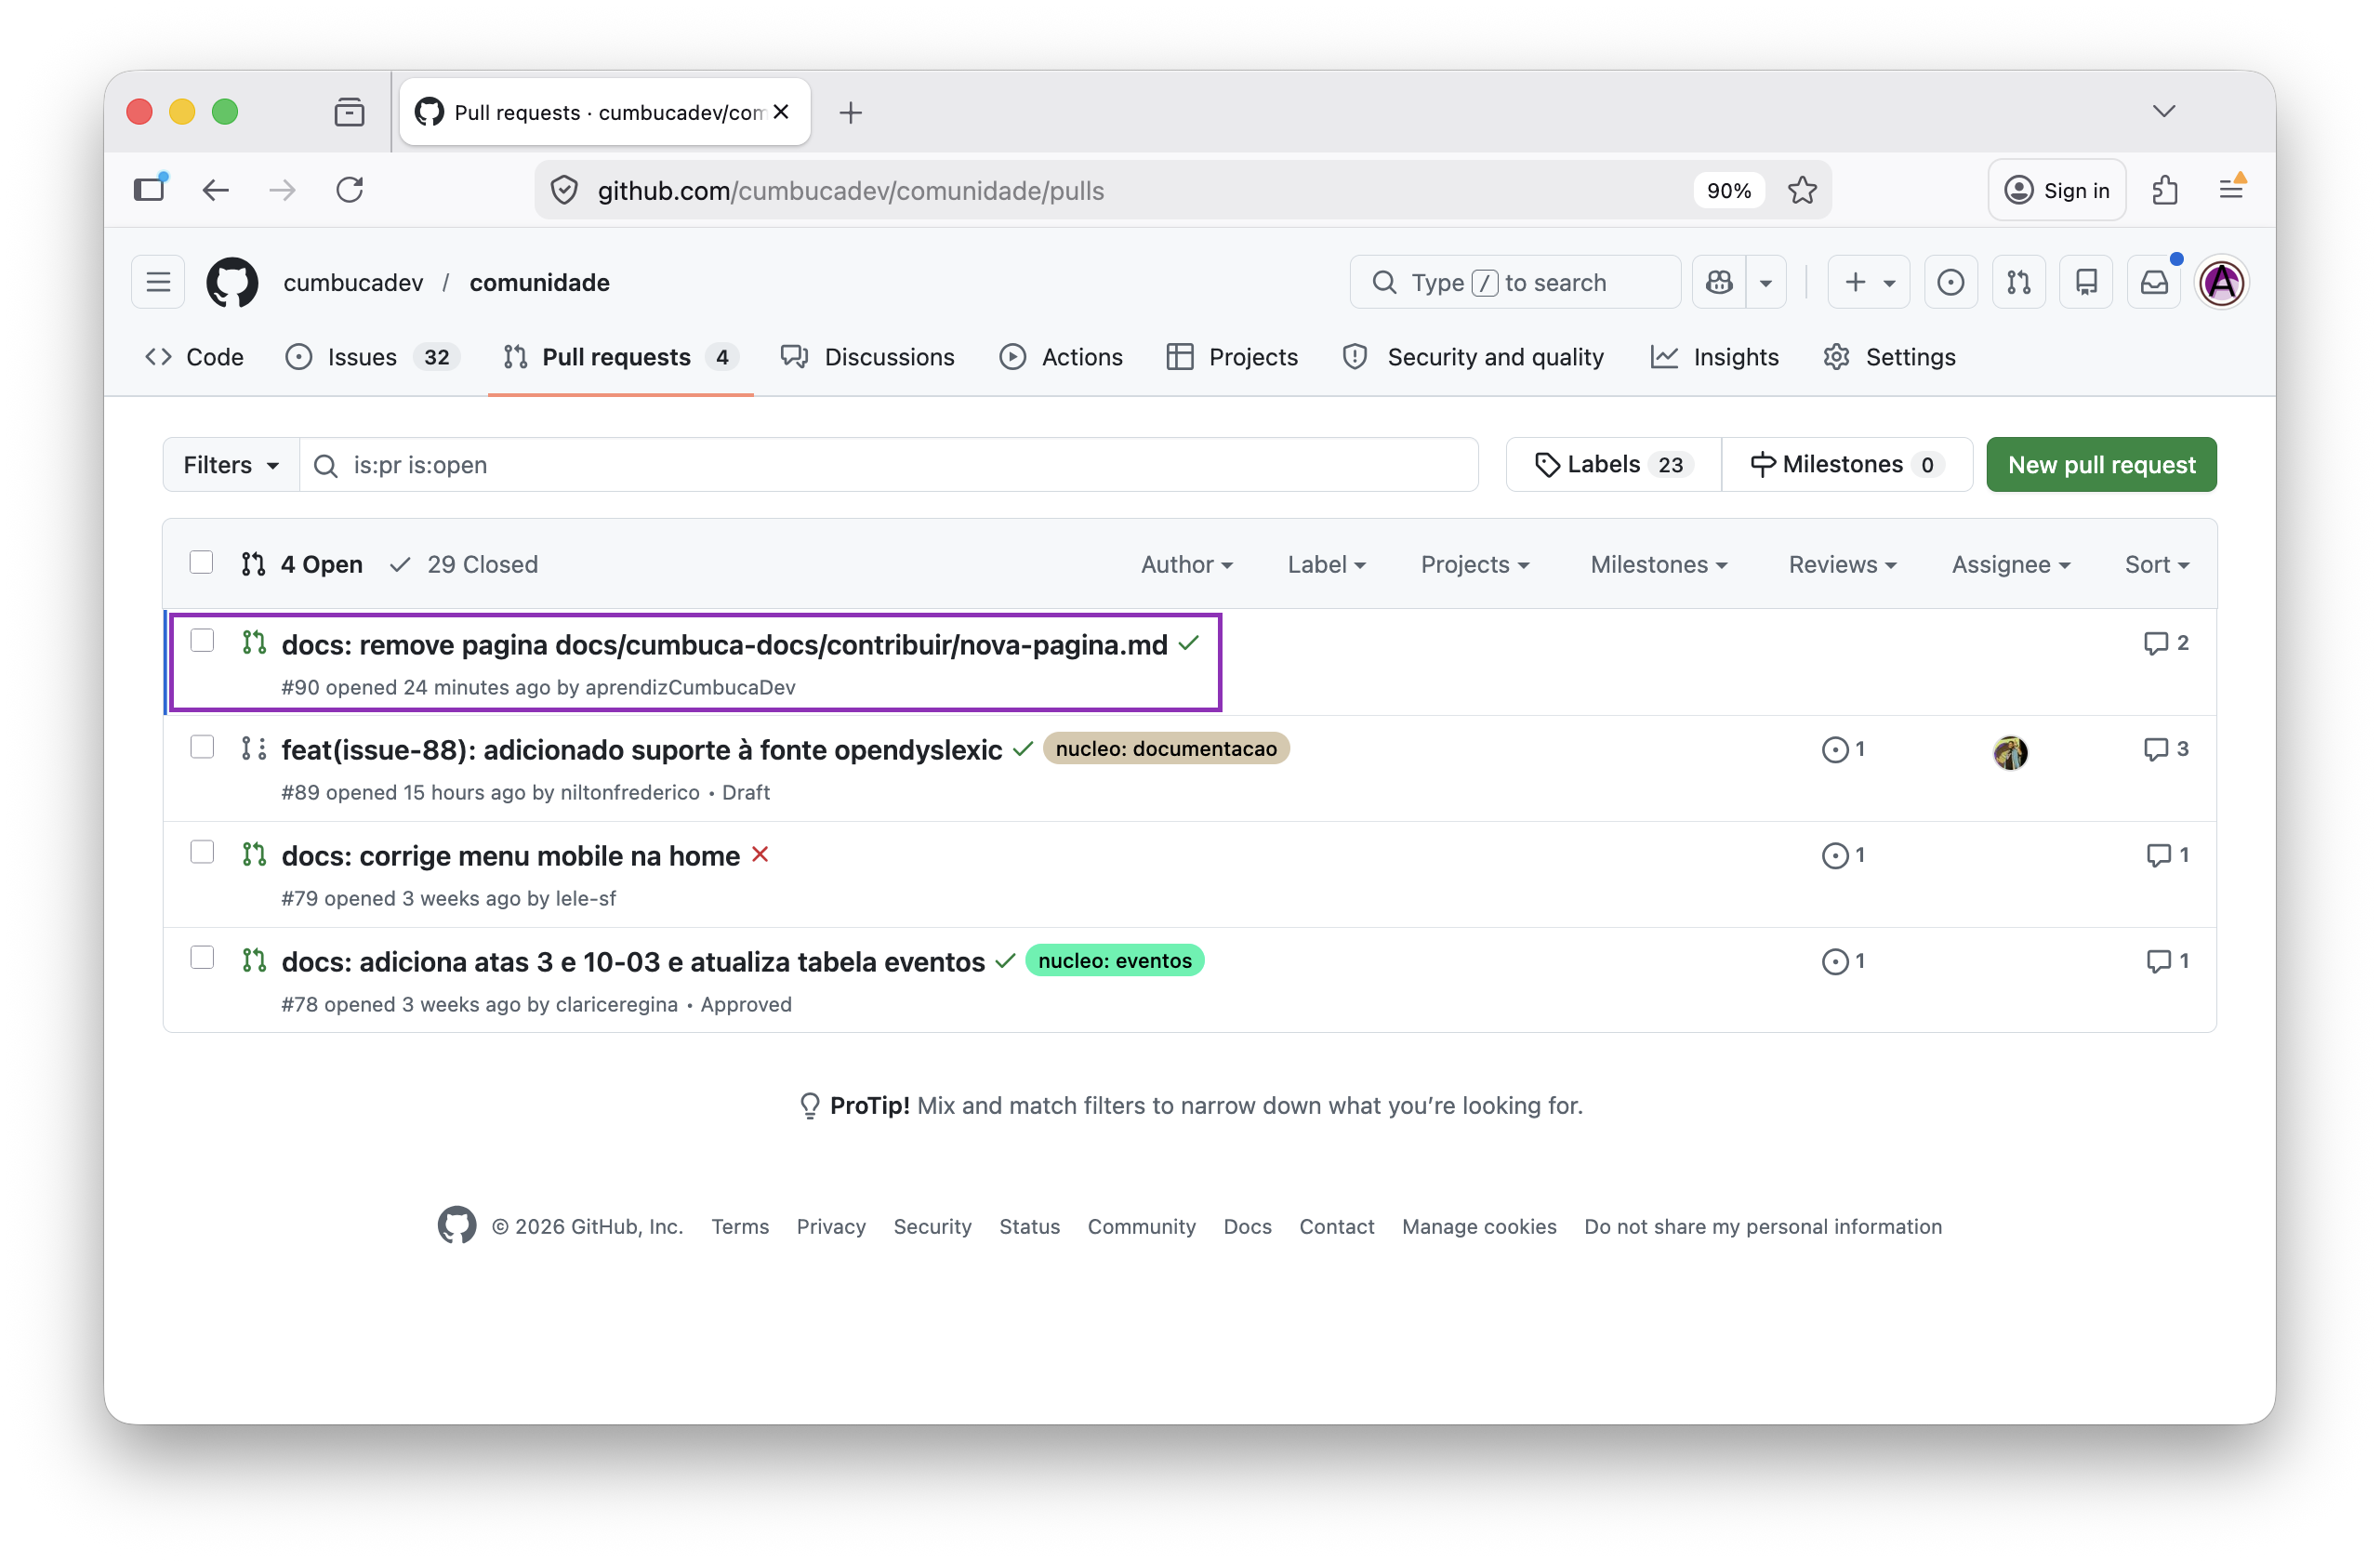Select all pull requests checkbox
The image size is (2380, 1562).
pyautogui.click(x=201, y=563)
